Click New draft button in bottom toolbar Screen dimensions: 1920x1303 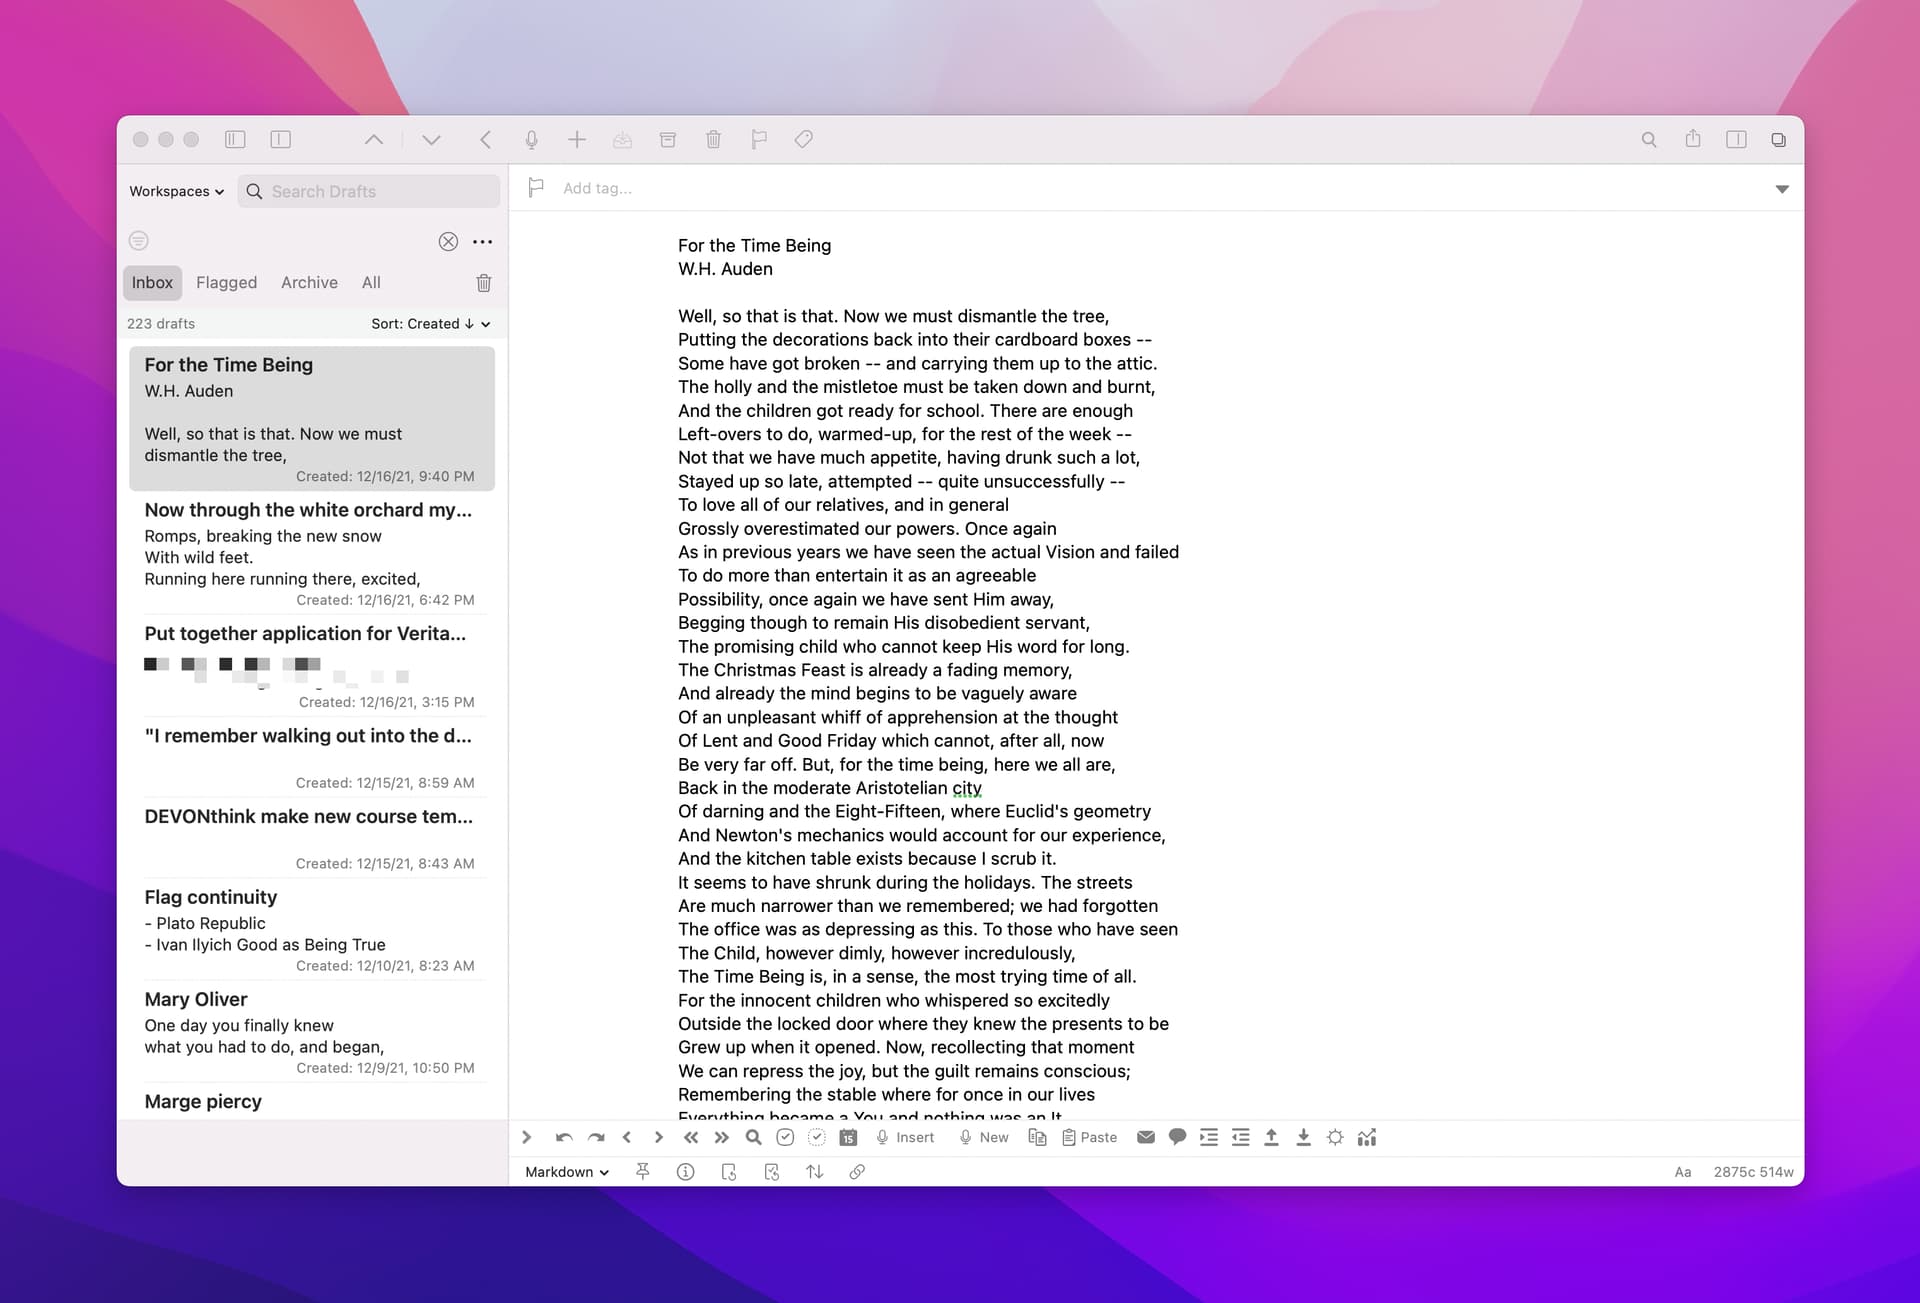pyautogui.click(x=993, y=1136)
